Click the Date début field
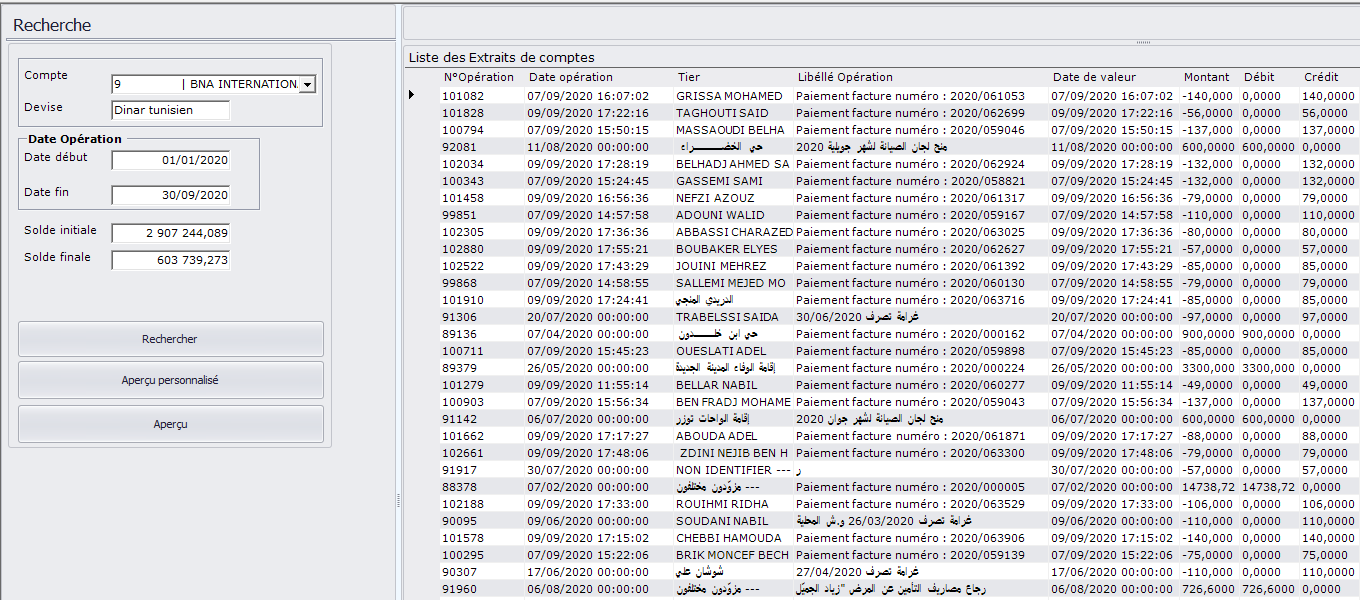Viewport: 1360px width, 600px height. [170, 160]
